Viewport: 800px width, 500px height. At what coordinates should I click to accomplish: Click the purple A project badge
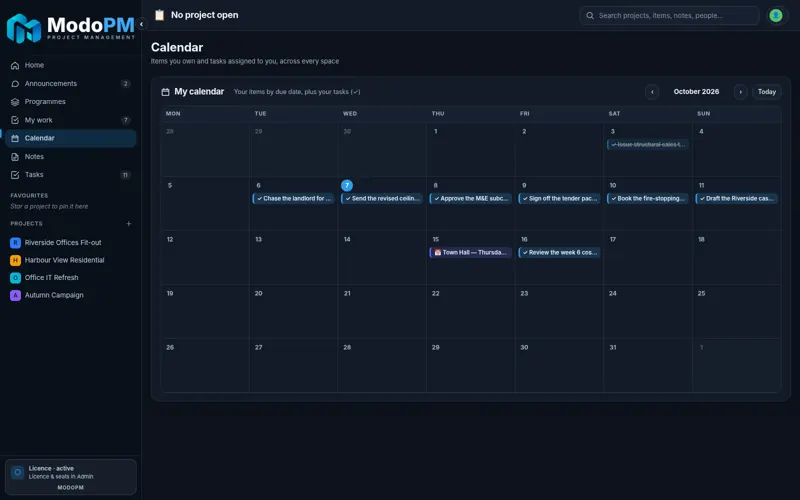[x=15, y=295]
